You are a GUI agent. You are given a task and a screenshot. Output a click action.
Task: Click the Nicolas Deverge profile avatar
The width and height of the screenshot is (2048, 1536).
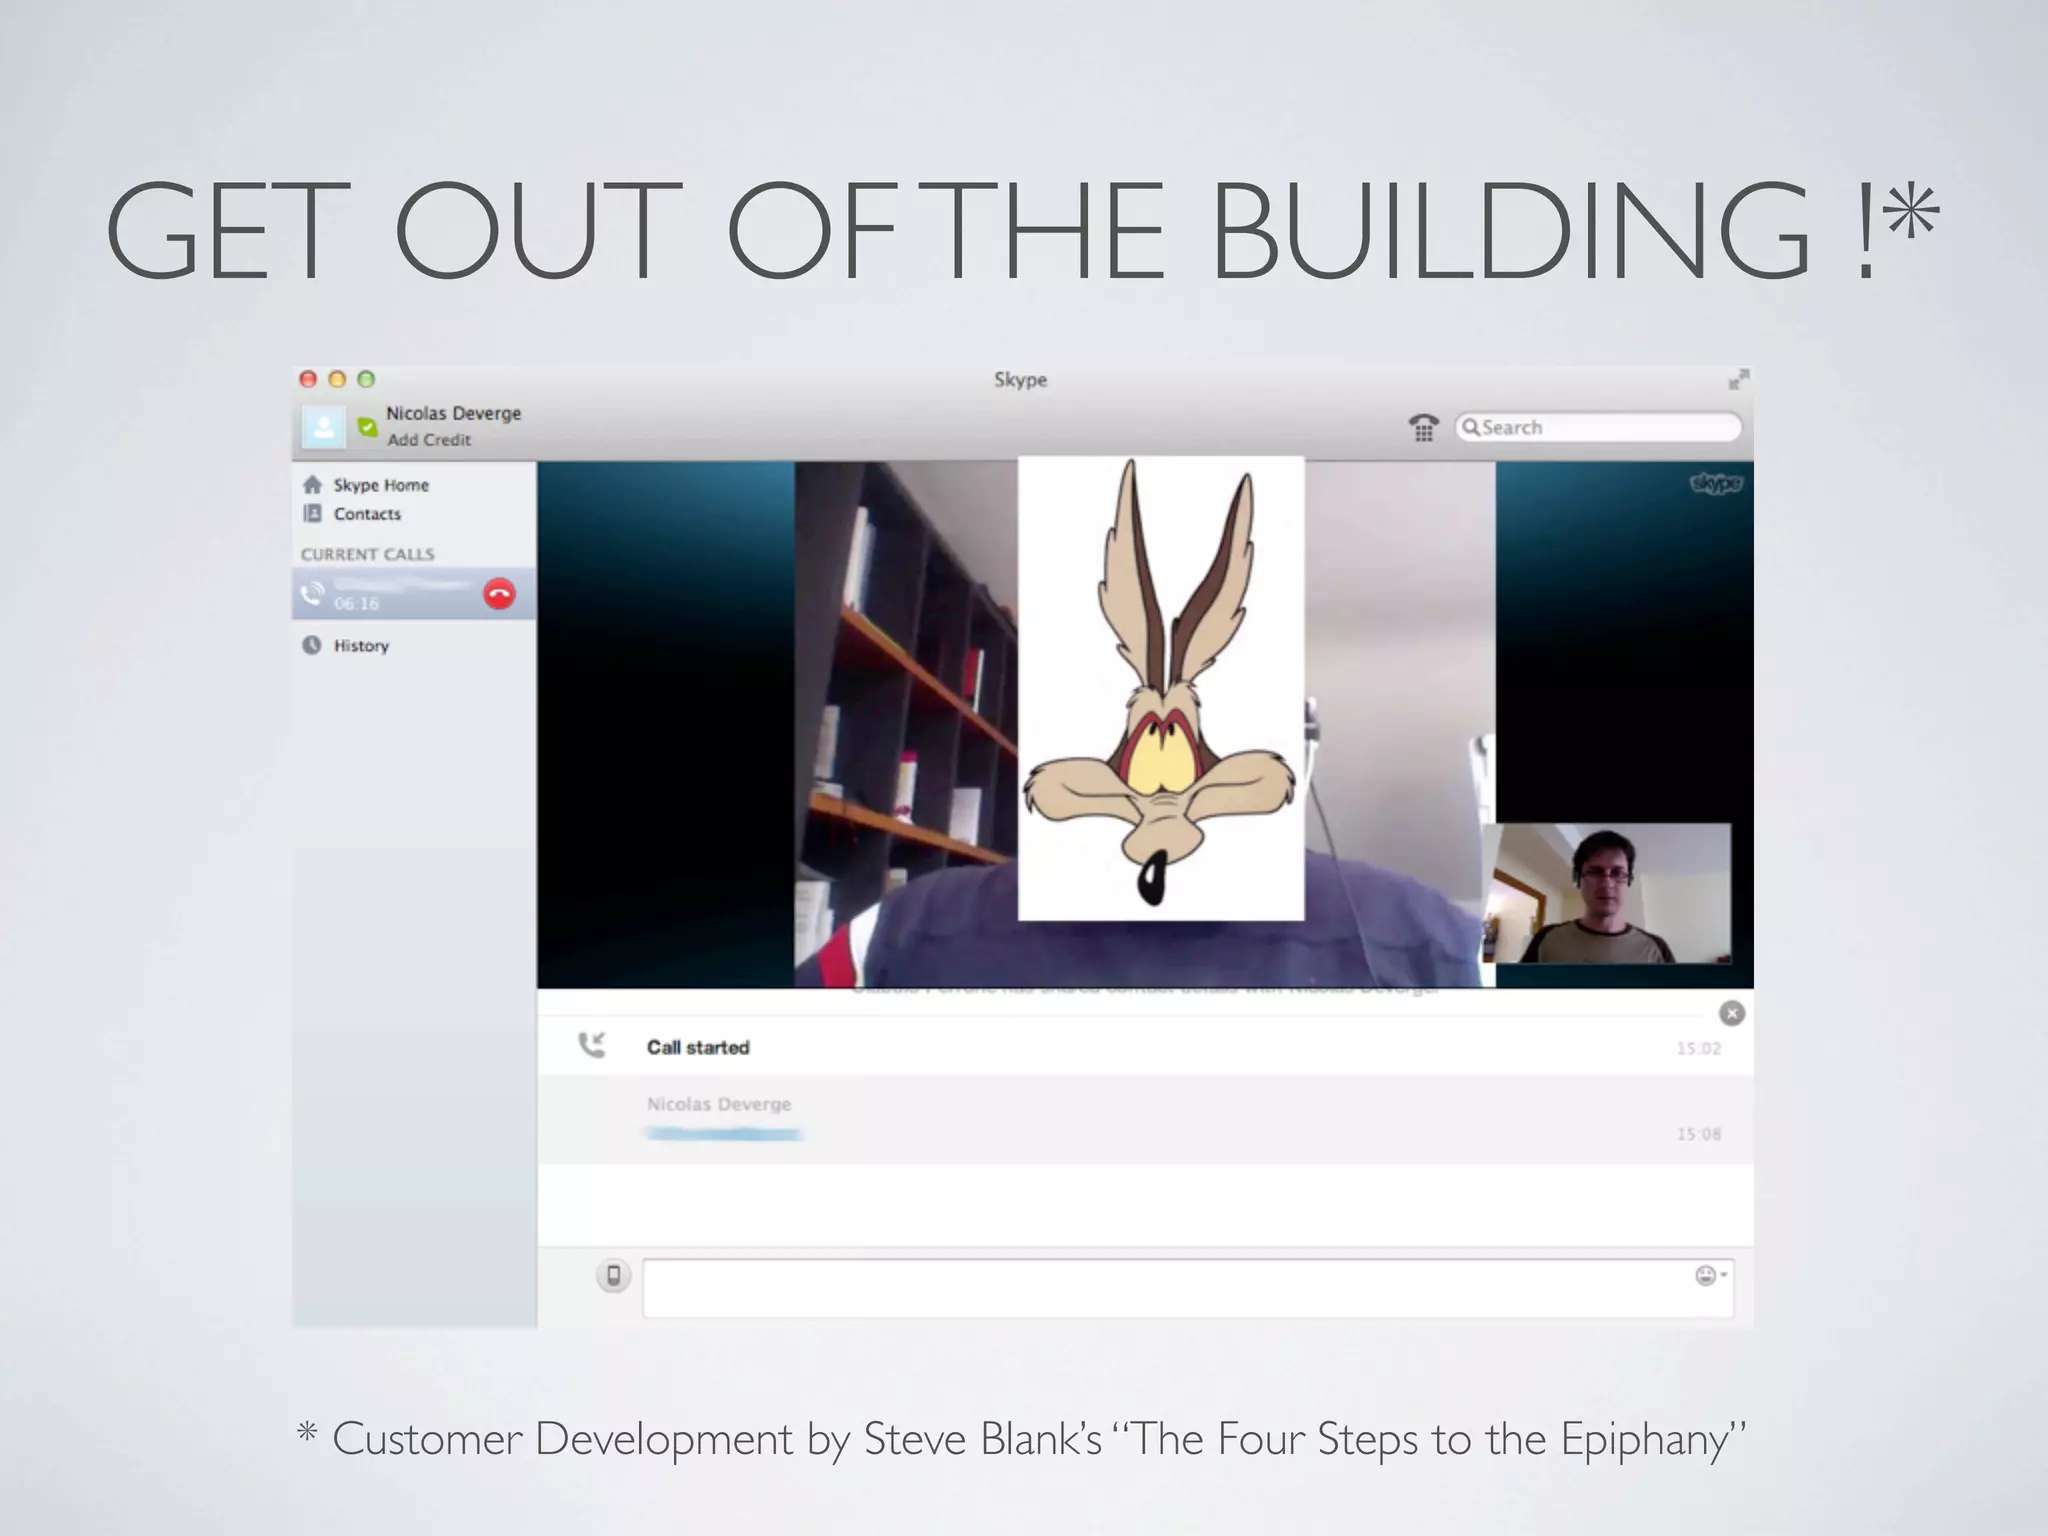(324, 428)
